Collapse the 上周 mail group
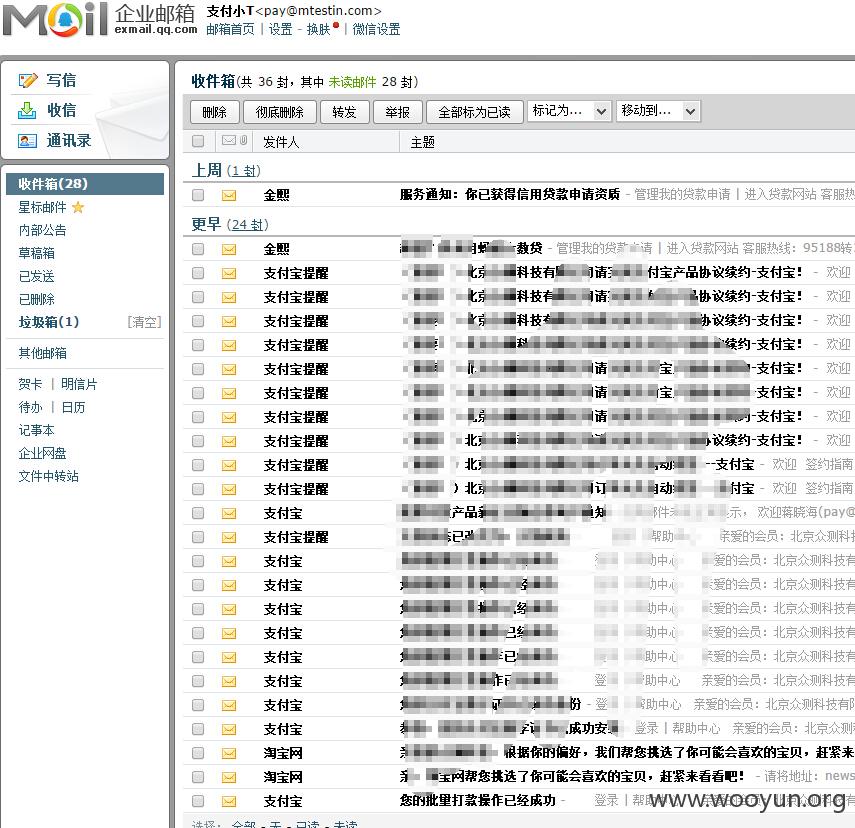Screen dimensions: 855x828 coord(207,170)
